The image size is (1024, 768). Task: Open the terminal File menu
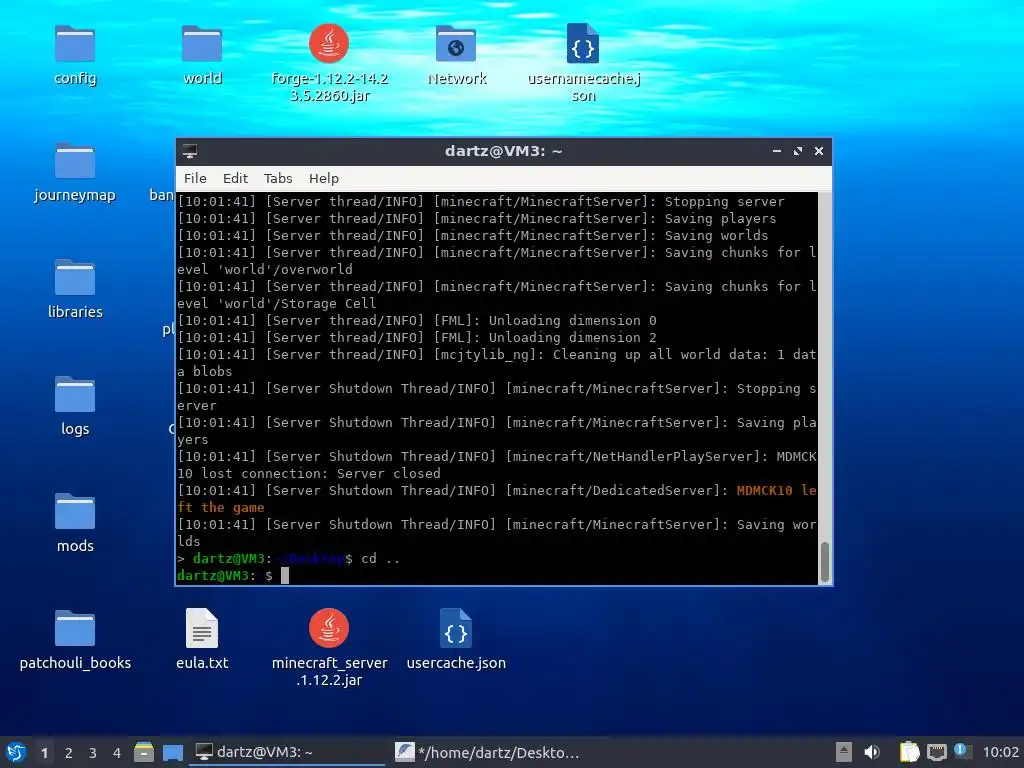pos(195,178)
